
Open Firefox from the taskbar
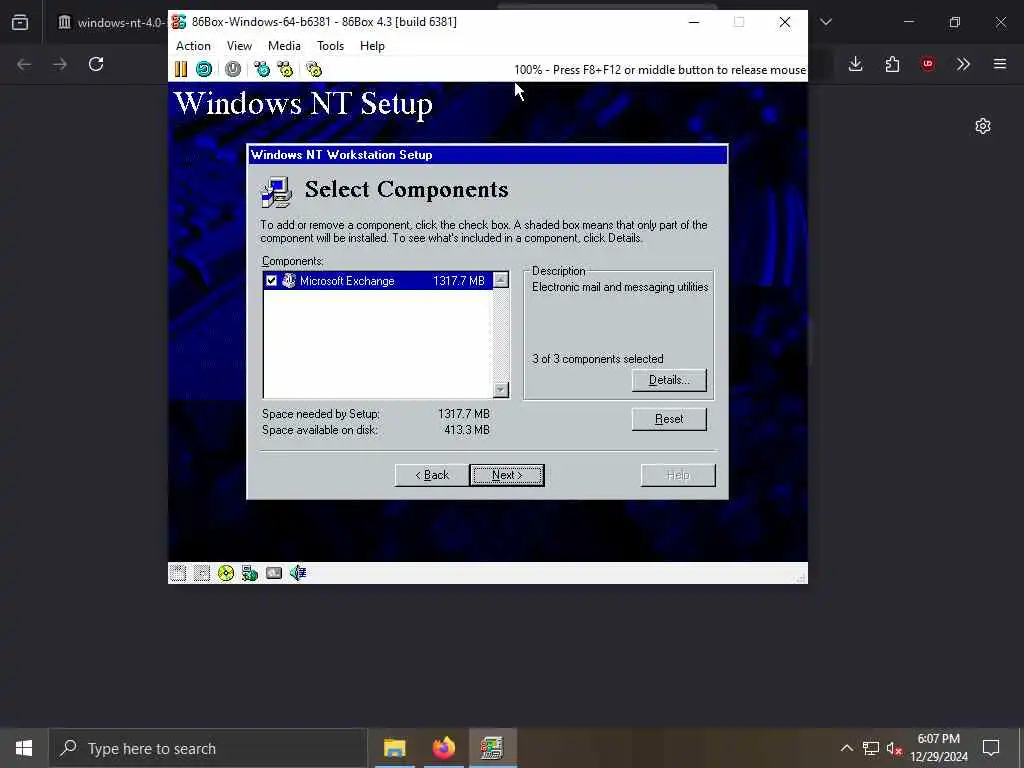click(443, 748)
